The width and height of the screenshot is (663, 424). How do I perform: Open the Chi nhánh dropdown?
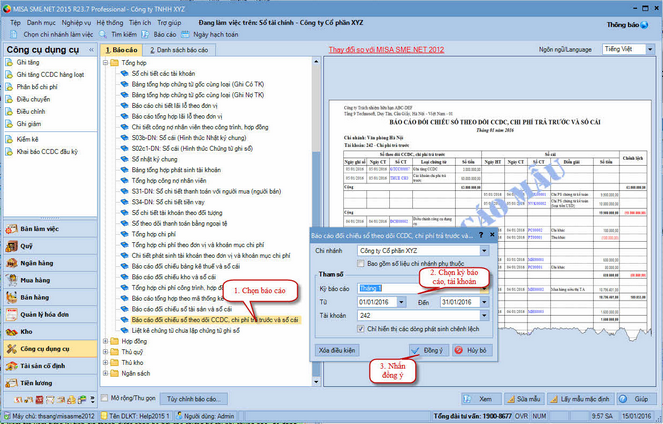(x=484, y=251)
